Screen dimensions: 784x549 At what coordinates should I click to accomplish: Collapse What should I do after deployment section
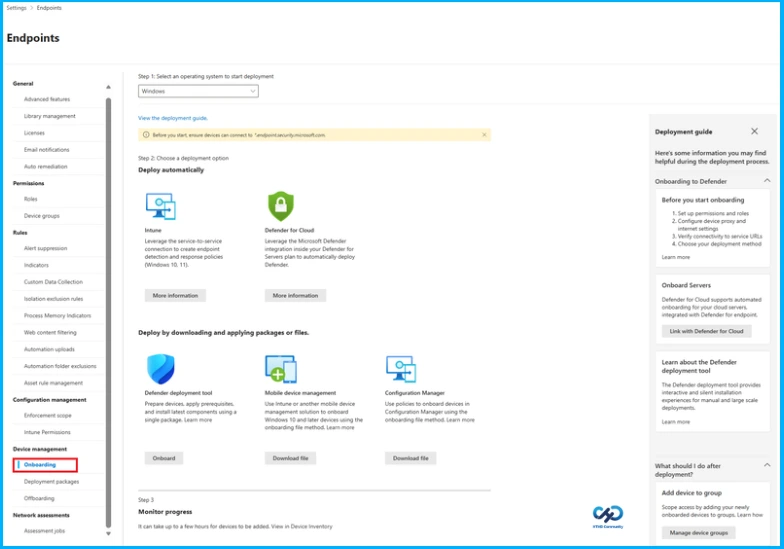767,465
